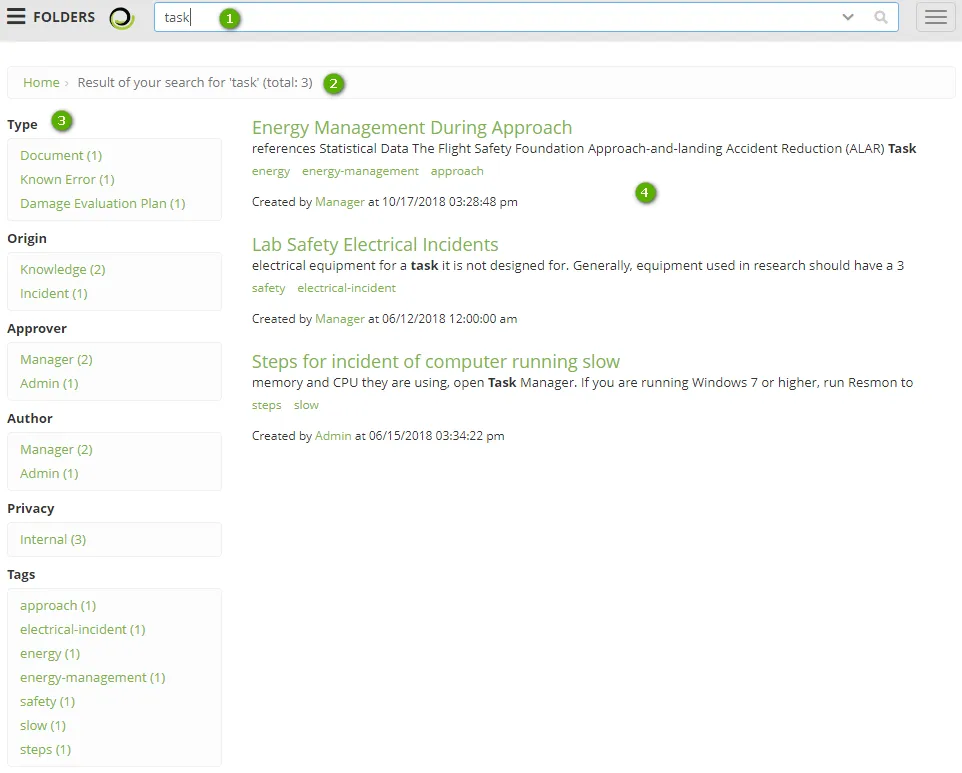Go to Home breadcrumb
This screenshot has height=773, width=962.
point(41,82)
